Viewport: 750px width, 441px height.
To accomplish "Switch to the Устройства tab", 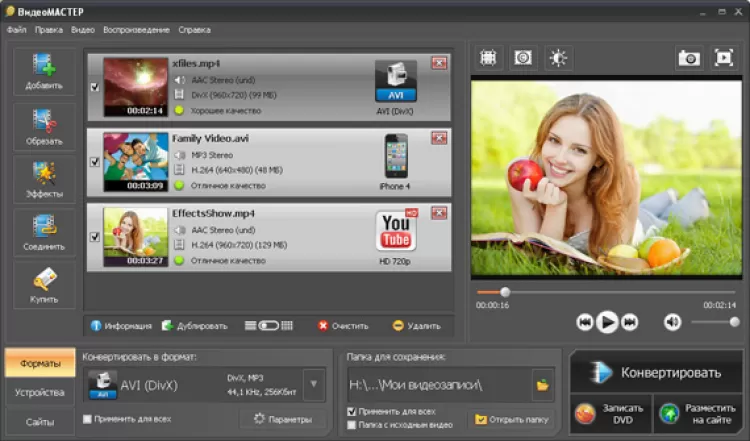I will [40, 392].
